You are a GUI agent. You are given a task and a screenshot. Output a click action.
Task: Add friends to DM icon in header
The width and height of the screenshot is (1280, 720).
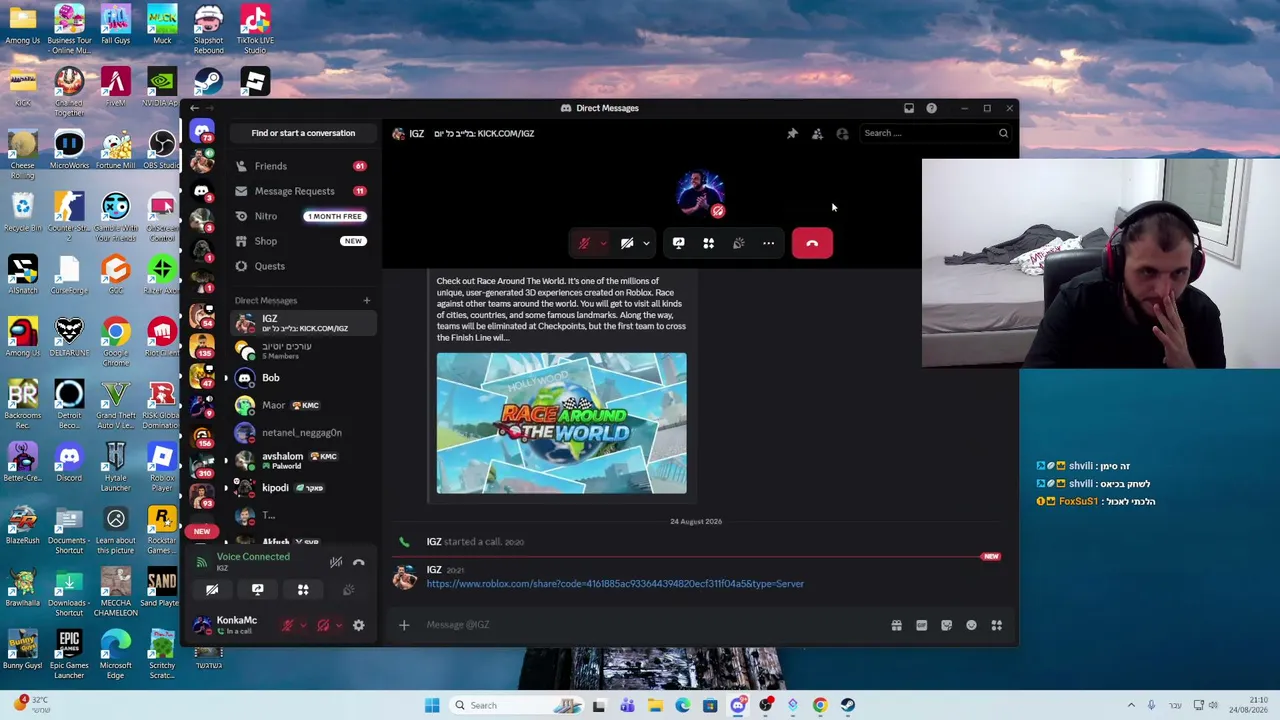817,133
